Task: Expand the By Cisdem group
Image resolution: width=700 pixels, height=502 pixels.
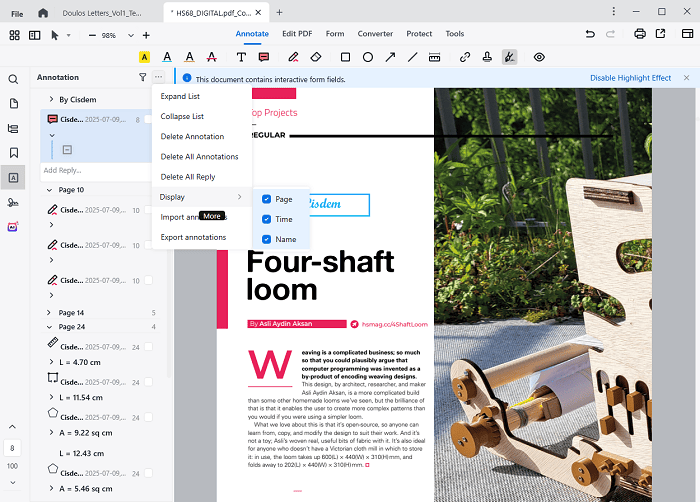Action: coord(51,100)
